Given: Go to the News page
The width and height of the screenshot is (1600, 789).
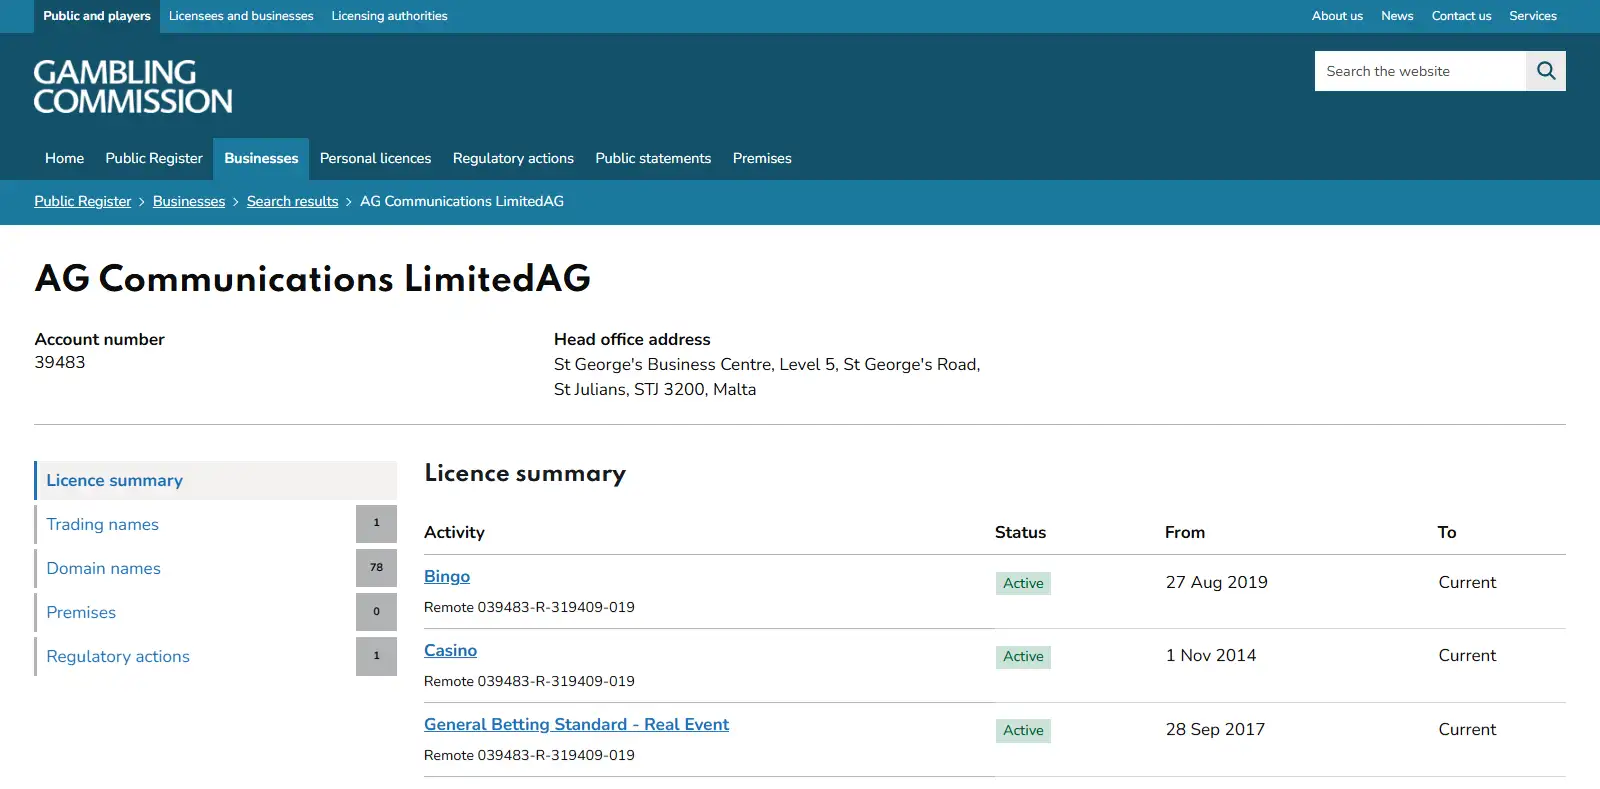Looking at the screenshot, I should pos(1397,16).
